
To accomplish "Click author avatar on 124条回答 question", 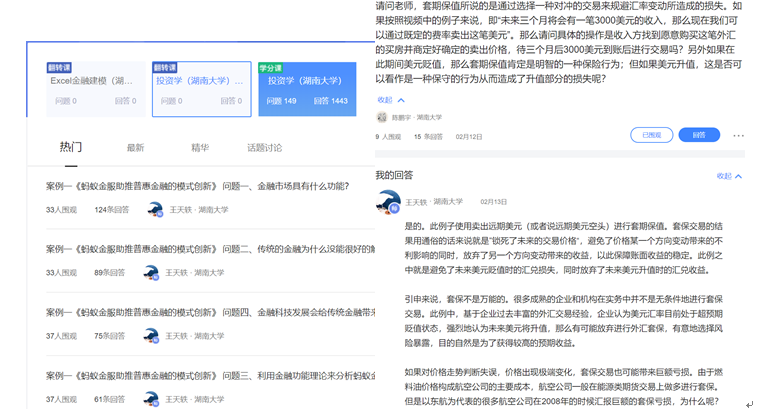I will pyautogui.click(x=154, y=210).
